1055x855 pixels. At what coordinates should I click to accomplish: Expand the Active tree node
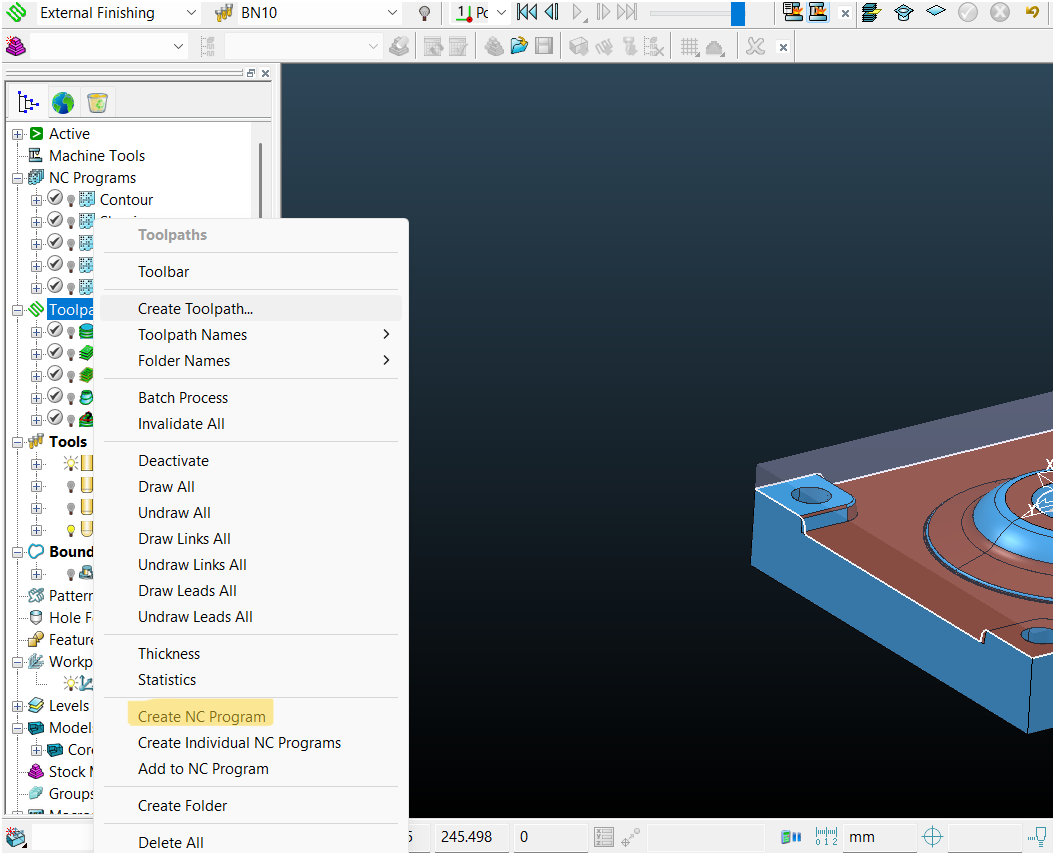click(x=18, y=135)
